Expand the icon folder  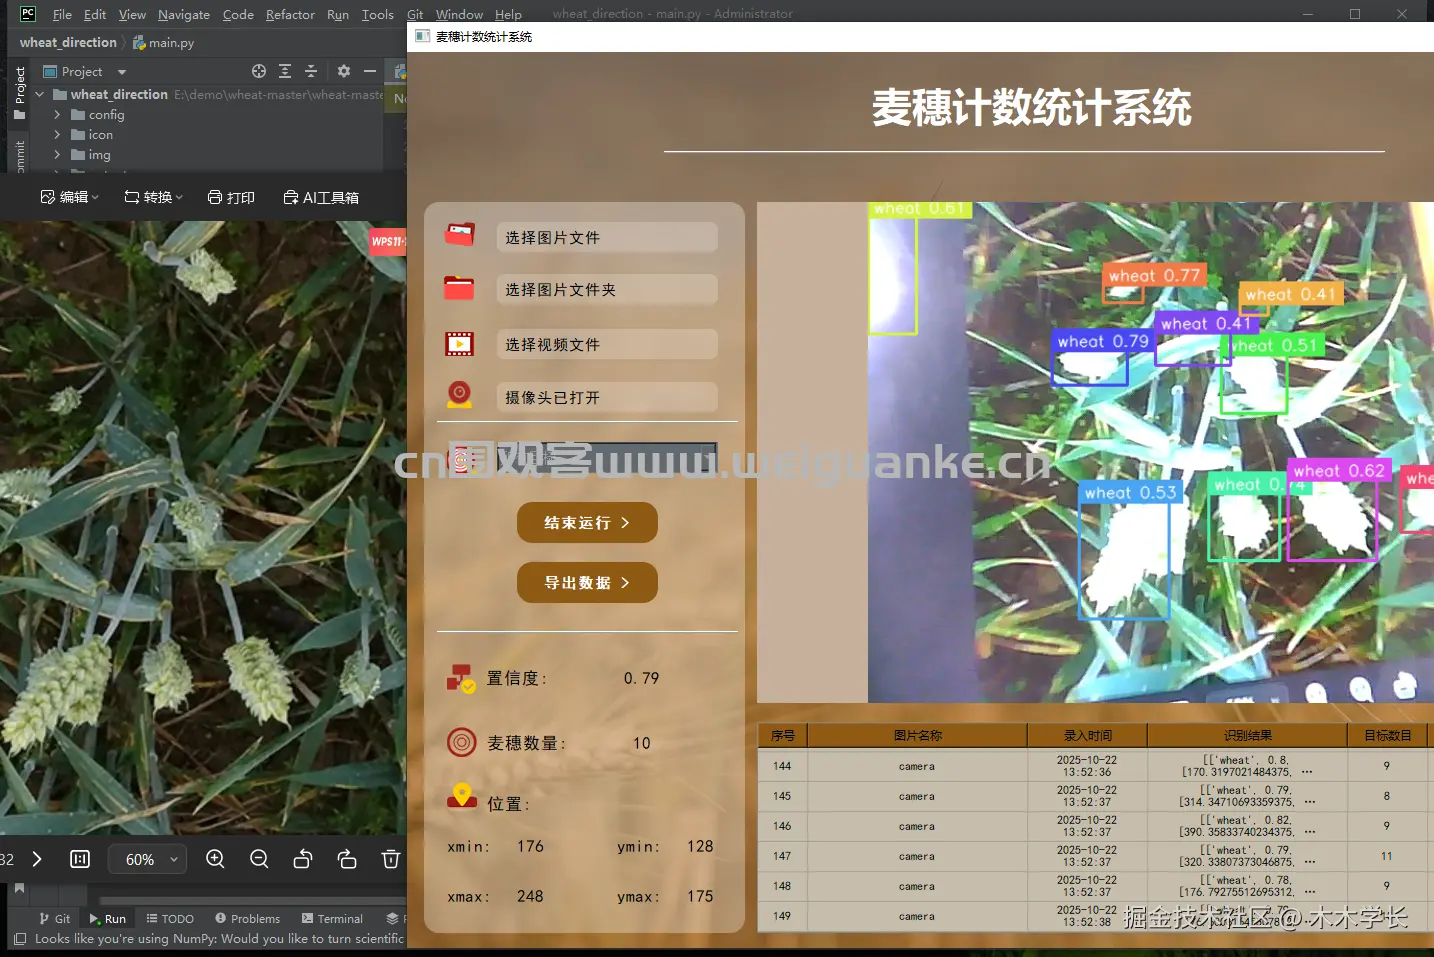pyautogui.click(x=57, y=134)
